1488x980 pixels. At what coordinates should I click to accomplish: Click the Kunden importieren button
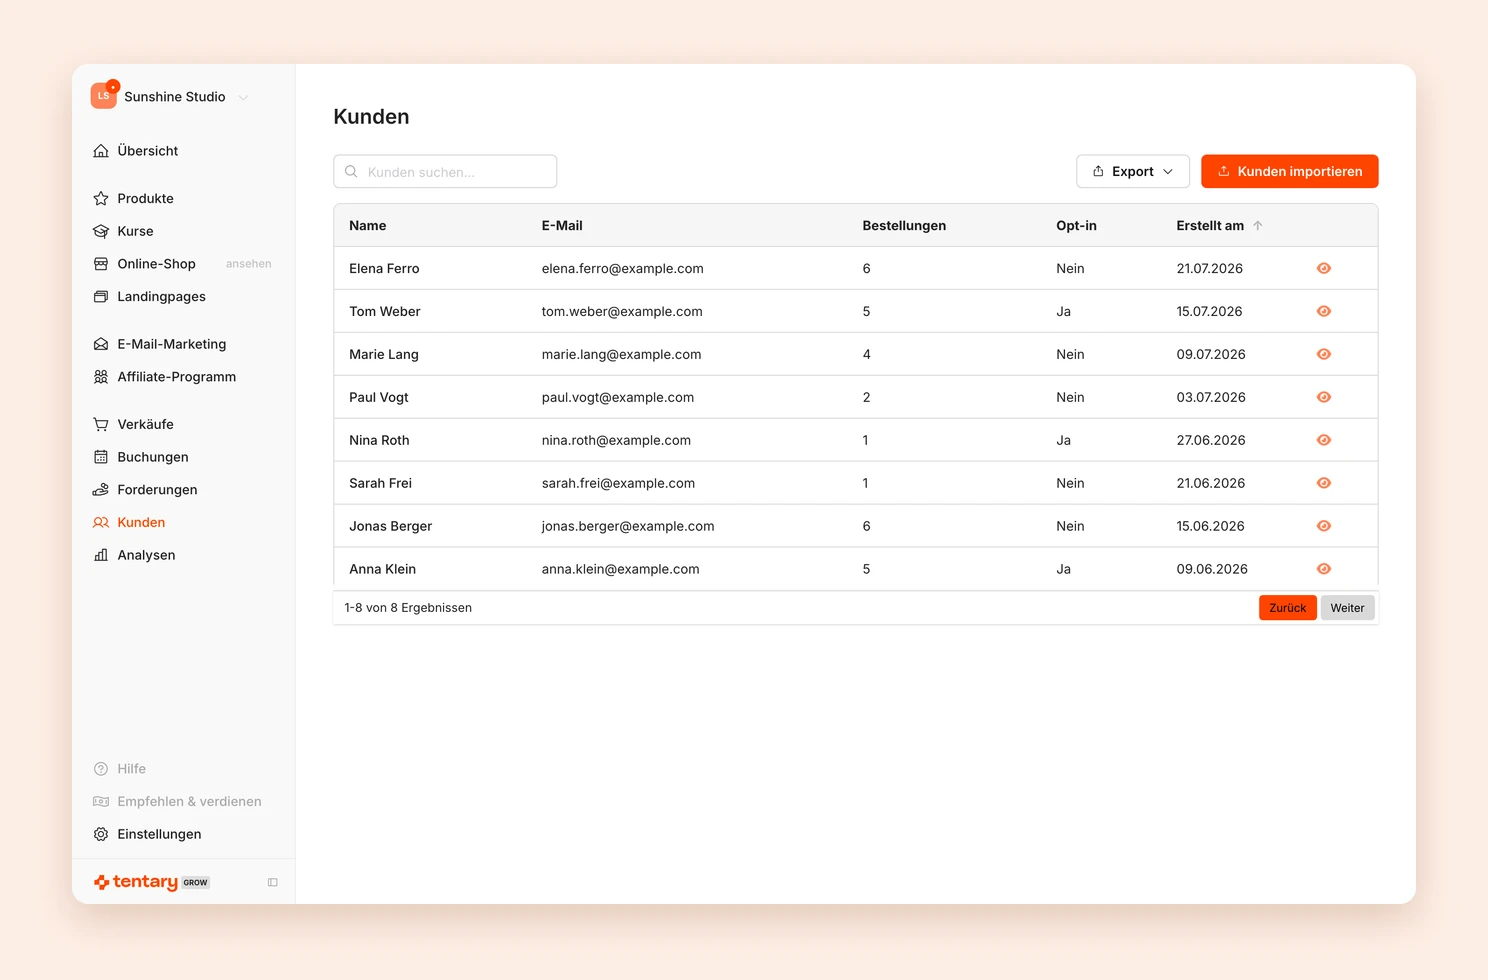coord(1290,171)
